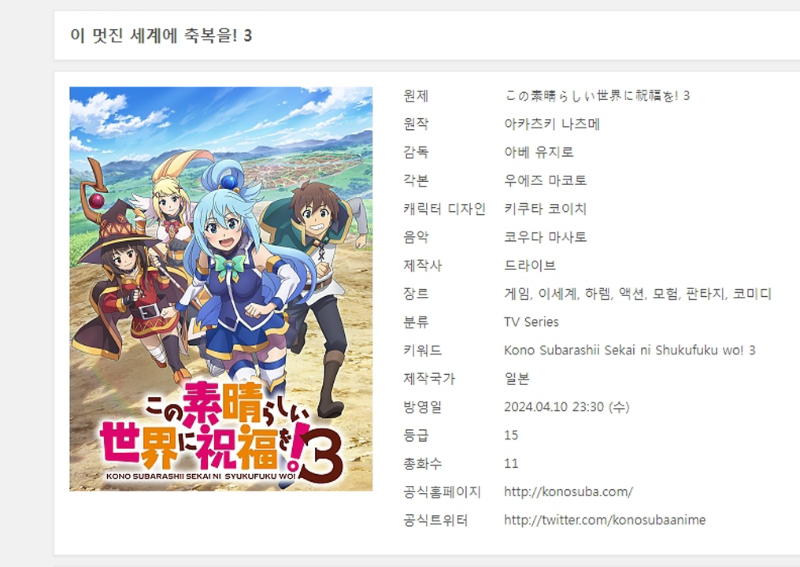Open the konosuba.com official homepage link
This screenshot has width=800, height=567.
pyautogui.click(x=568, y=492)
